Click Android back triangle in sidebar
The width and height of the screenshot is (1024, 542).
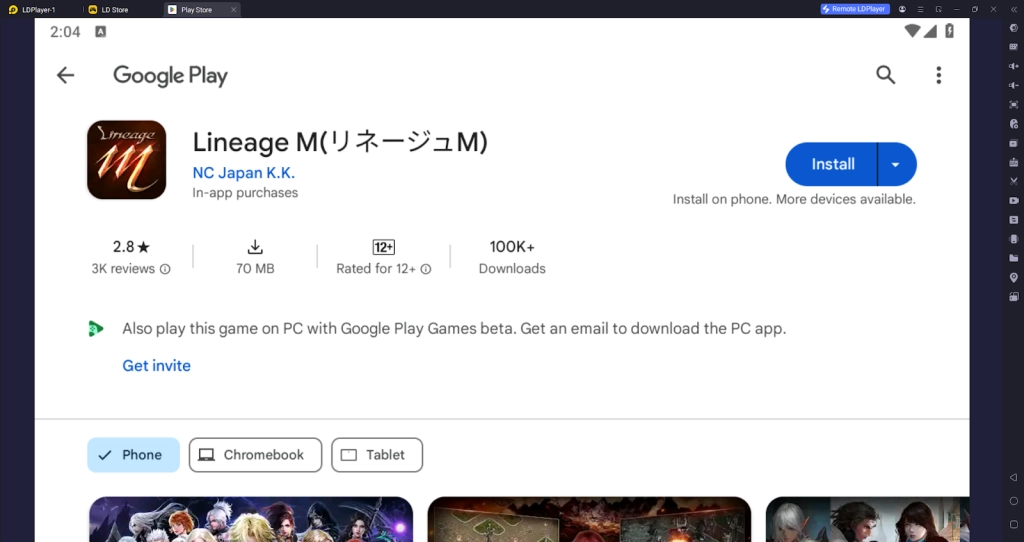pos(1014,477)
